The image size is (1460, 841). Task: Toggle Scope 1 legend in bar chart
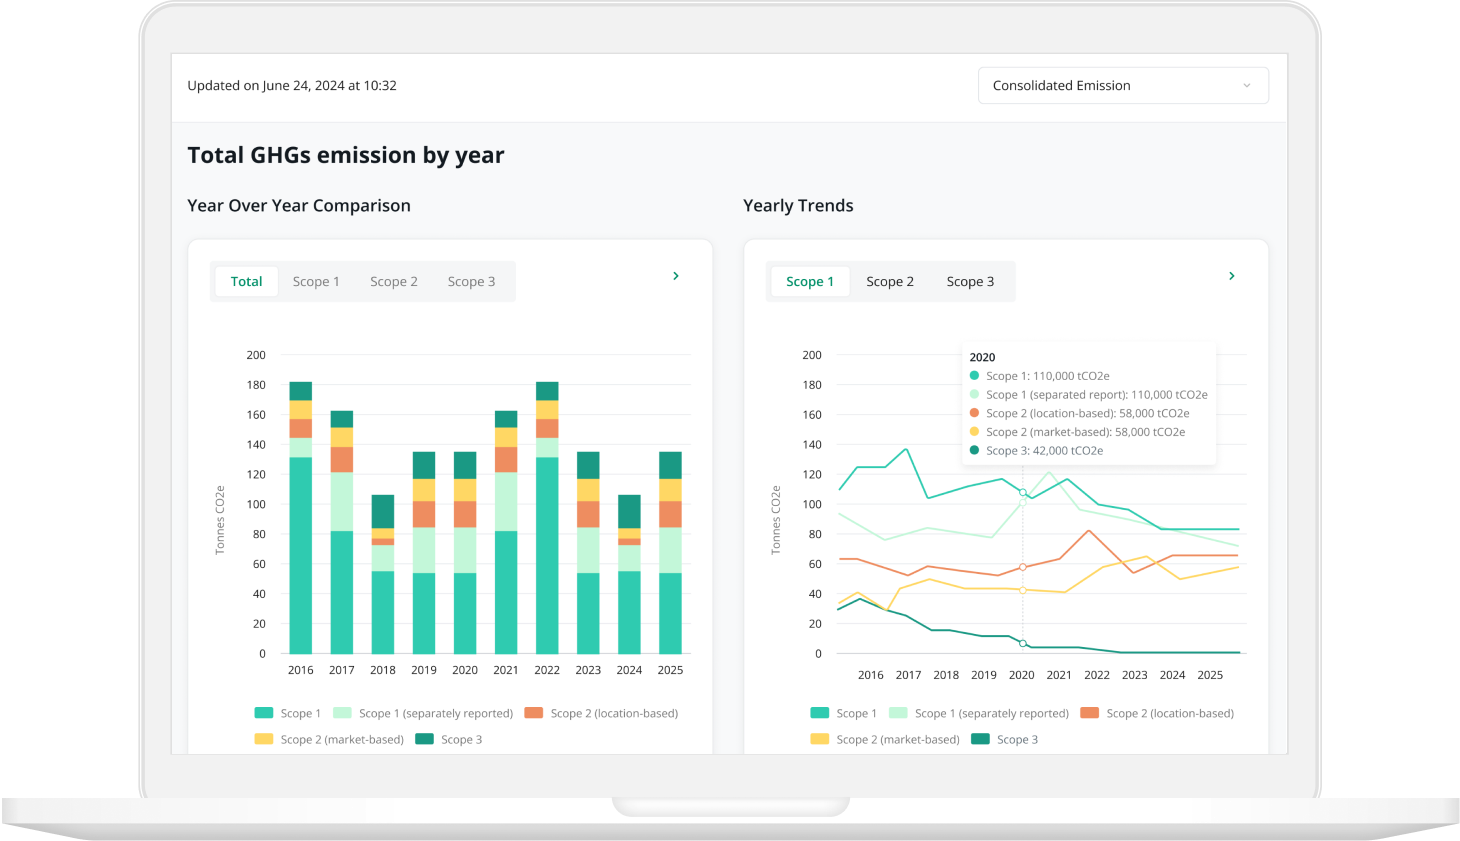click(x=288, y=713)
